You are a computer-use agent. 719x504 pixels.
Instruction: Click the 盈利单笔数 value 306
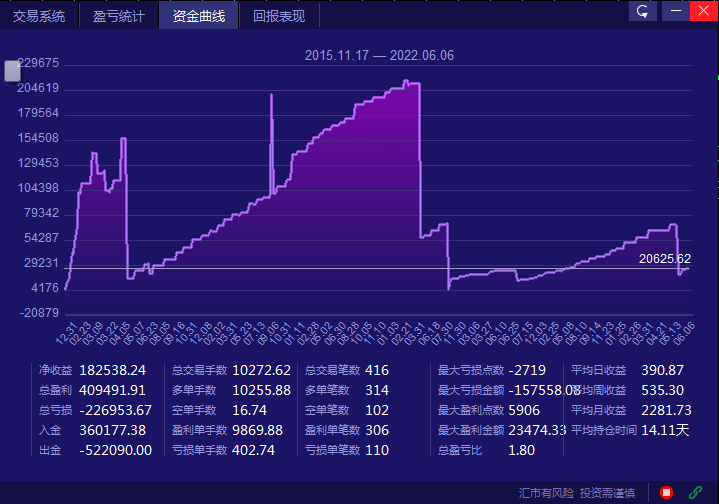point(377,430)
